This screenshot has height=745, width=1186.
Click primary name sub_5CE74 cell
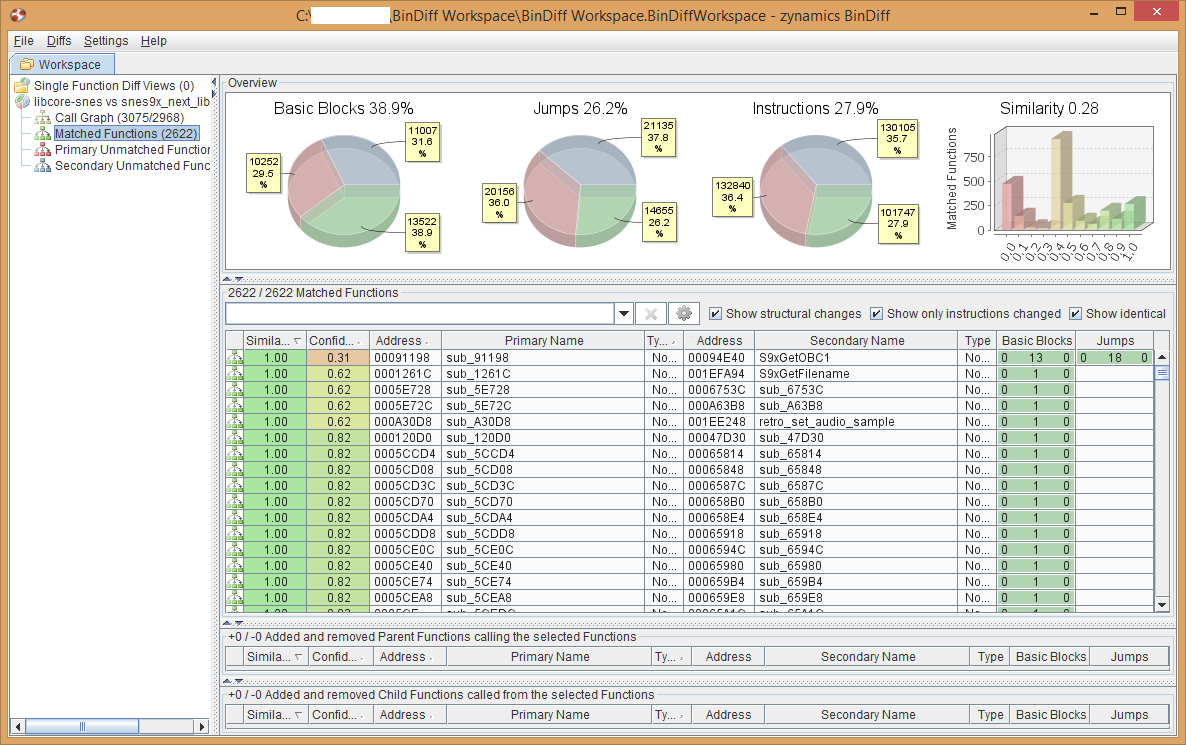(x=543, y=582)
